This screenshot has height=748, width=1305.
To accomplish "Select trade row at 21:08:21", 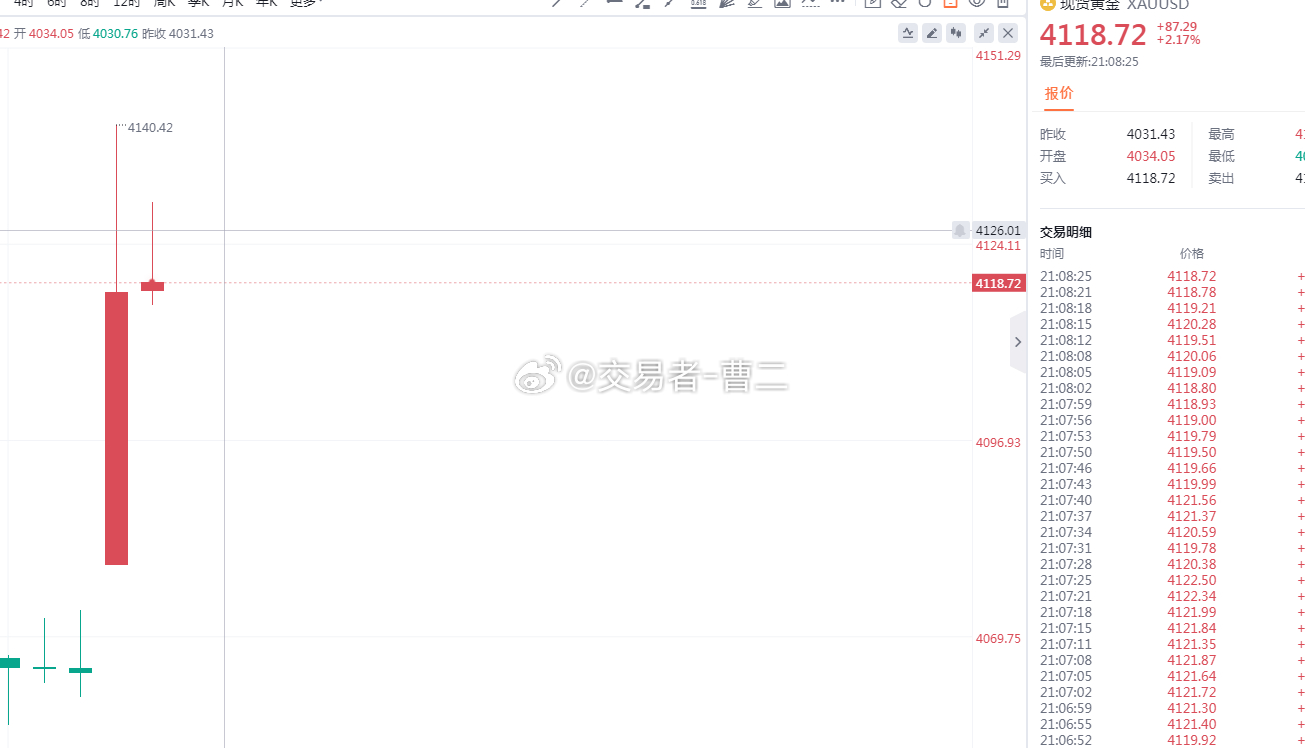I will coord(1172,292).
